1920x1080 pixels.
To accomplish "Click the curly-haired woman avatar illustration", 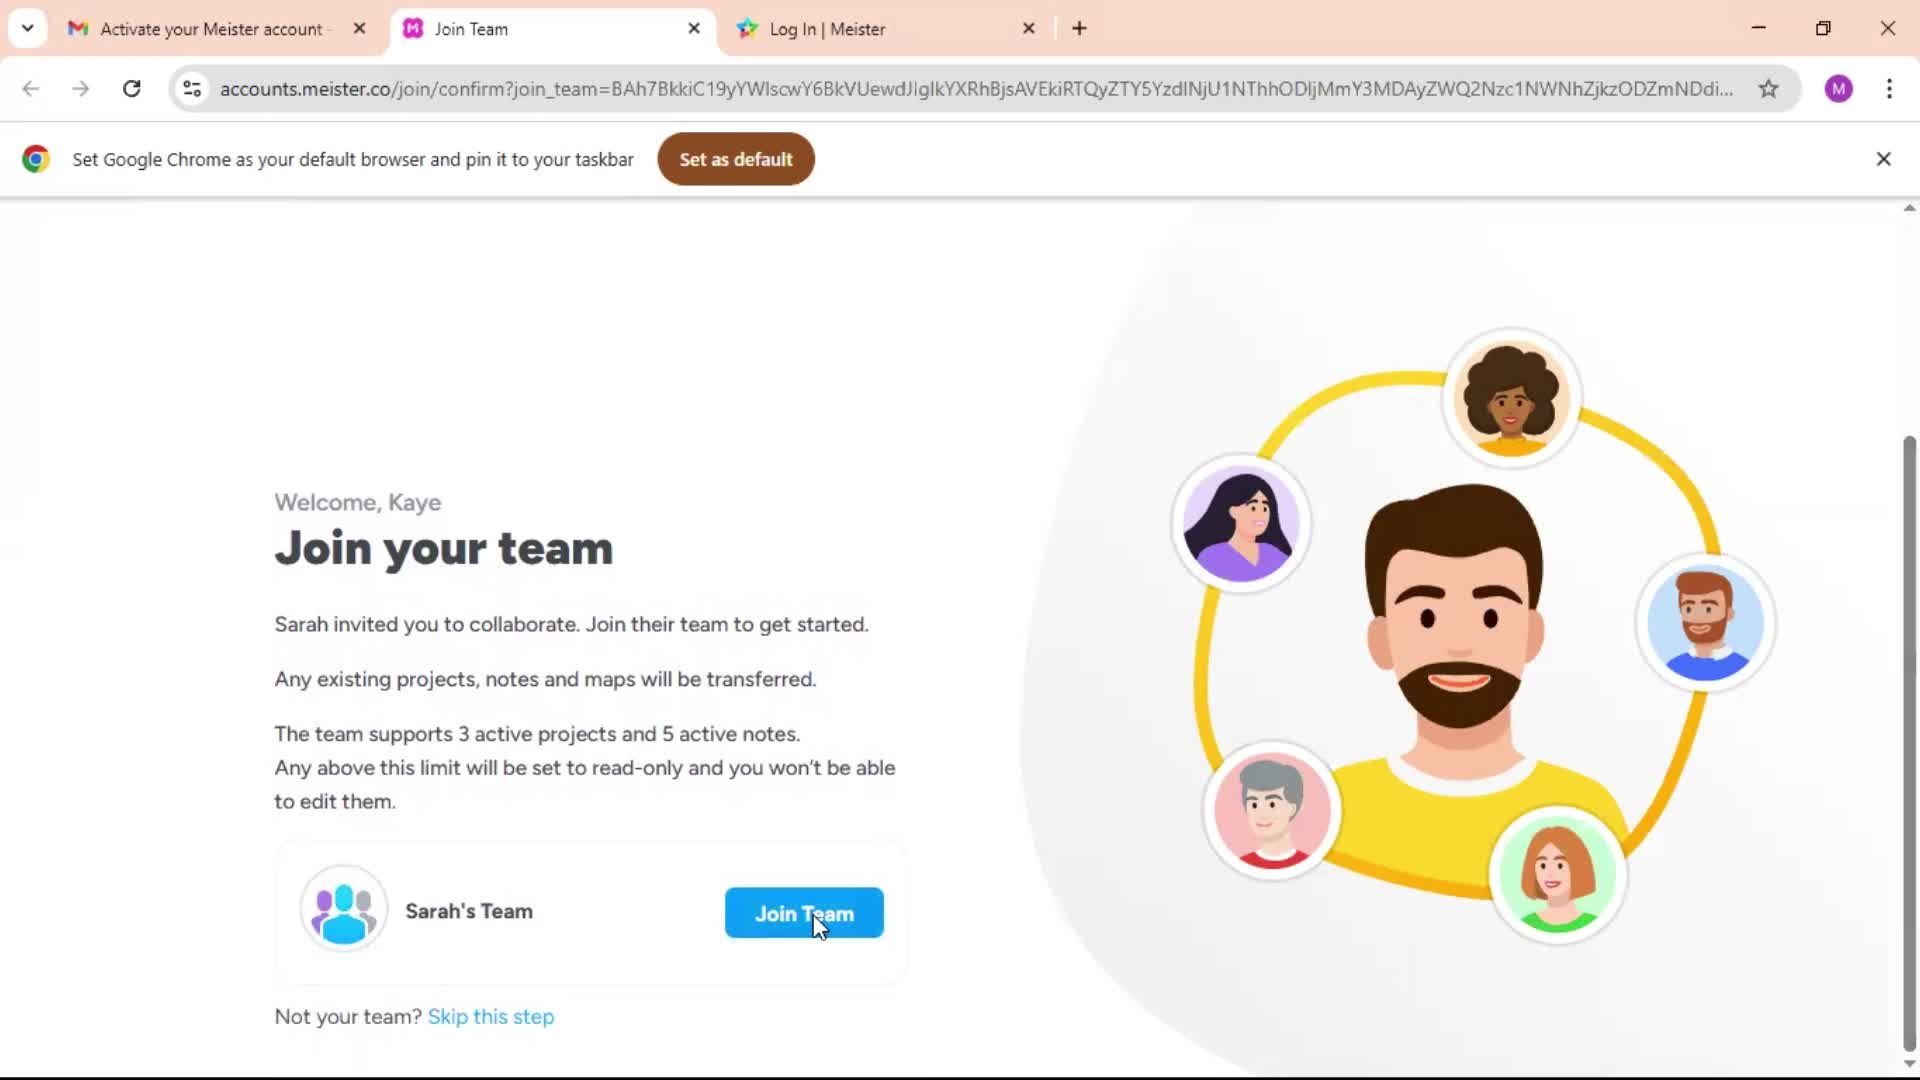I will 1511,398.
